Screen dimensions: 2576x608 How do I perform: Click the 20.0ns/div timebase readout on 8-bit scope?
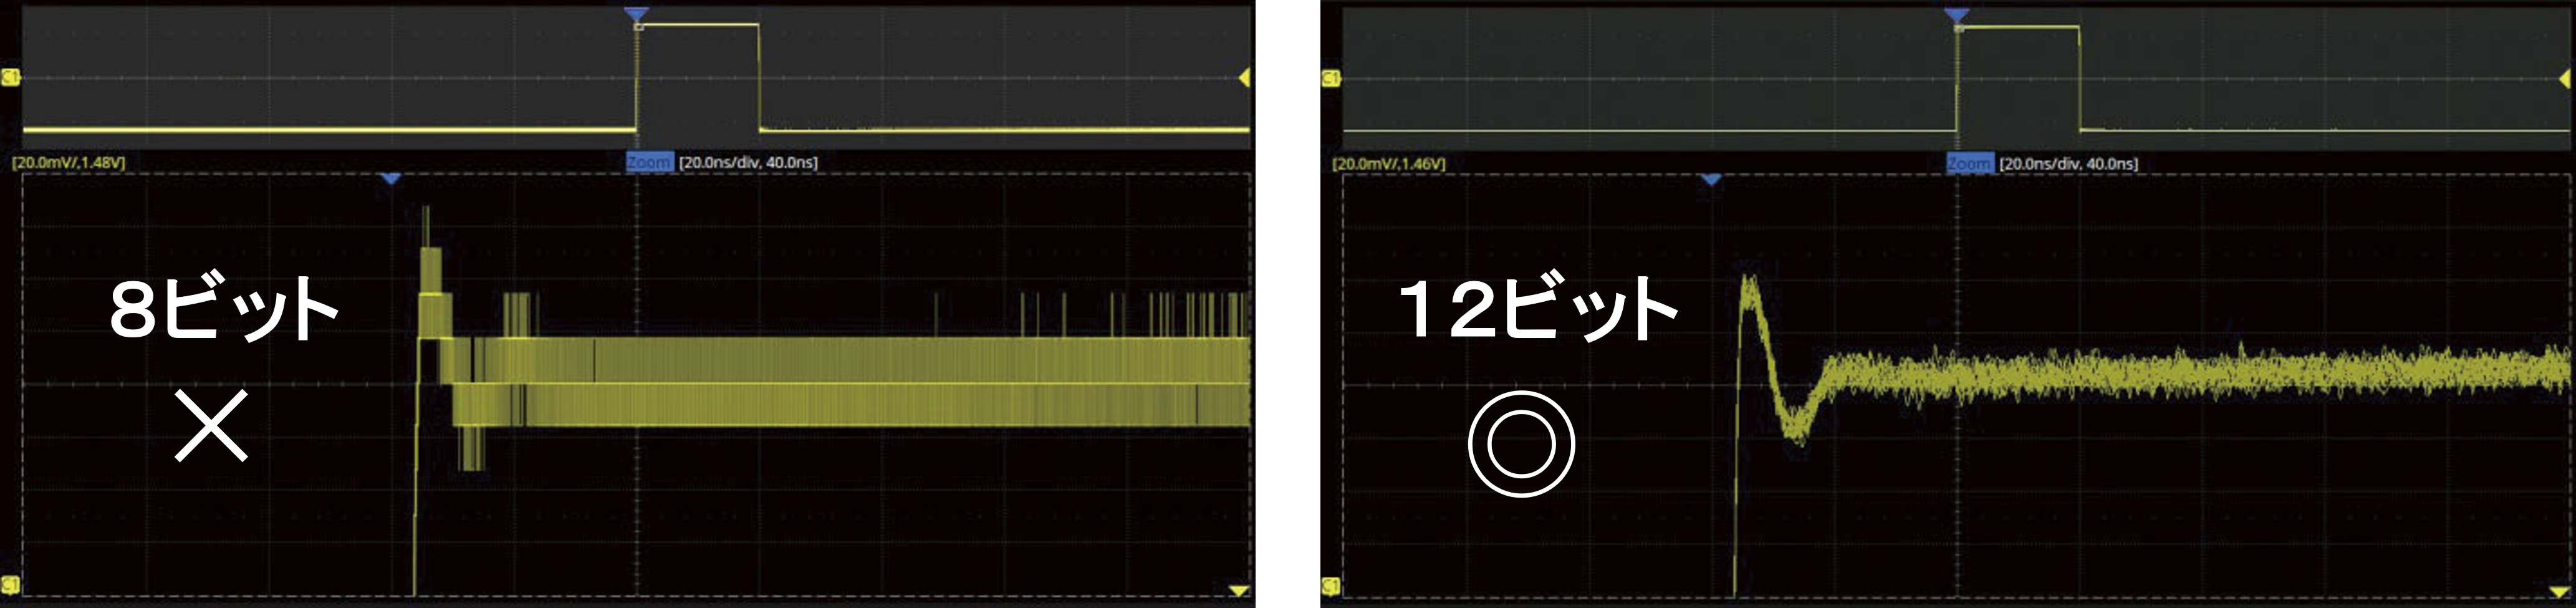point(748,162)
